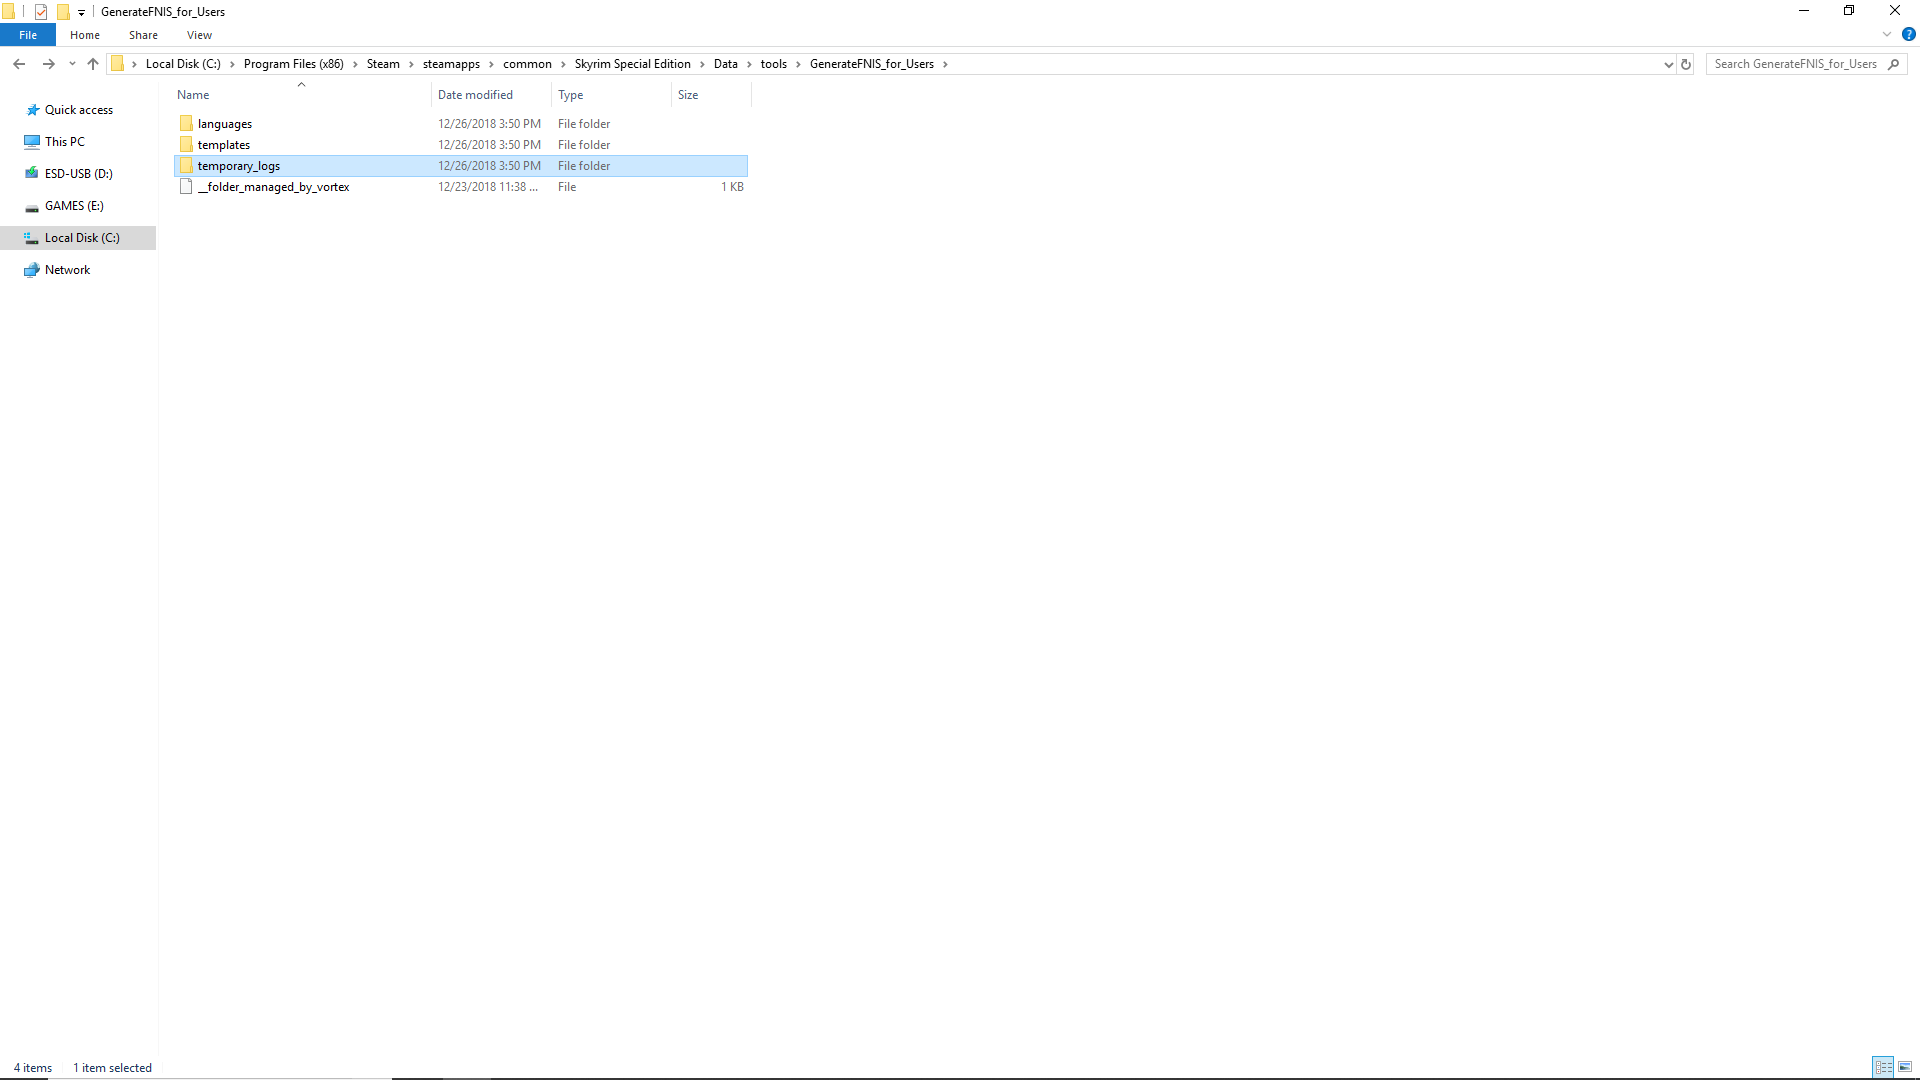Click the temporary_logs folder icon
The width and height of the screenshot is (1920, 1080).
[x=186, y=166]
